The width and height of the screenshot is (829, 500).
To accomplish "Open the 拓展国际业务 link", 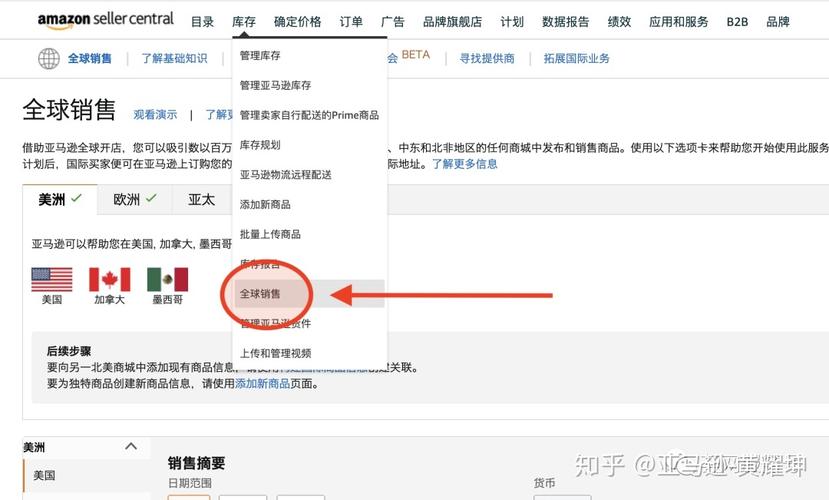I will point(577,58).
